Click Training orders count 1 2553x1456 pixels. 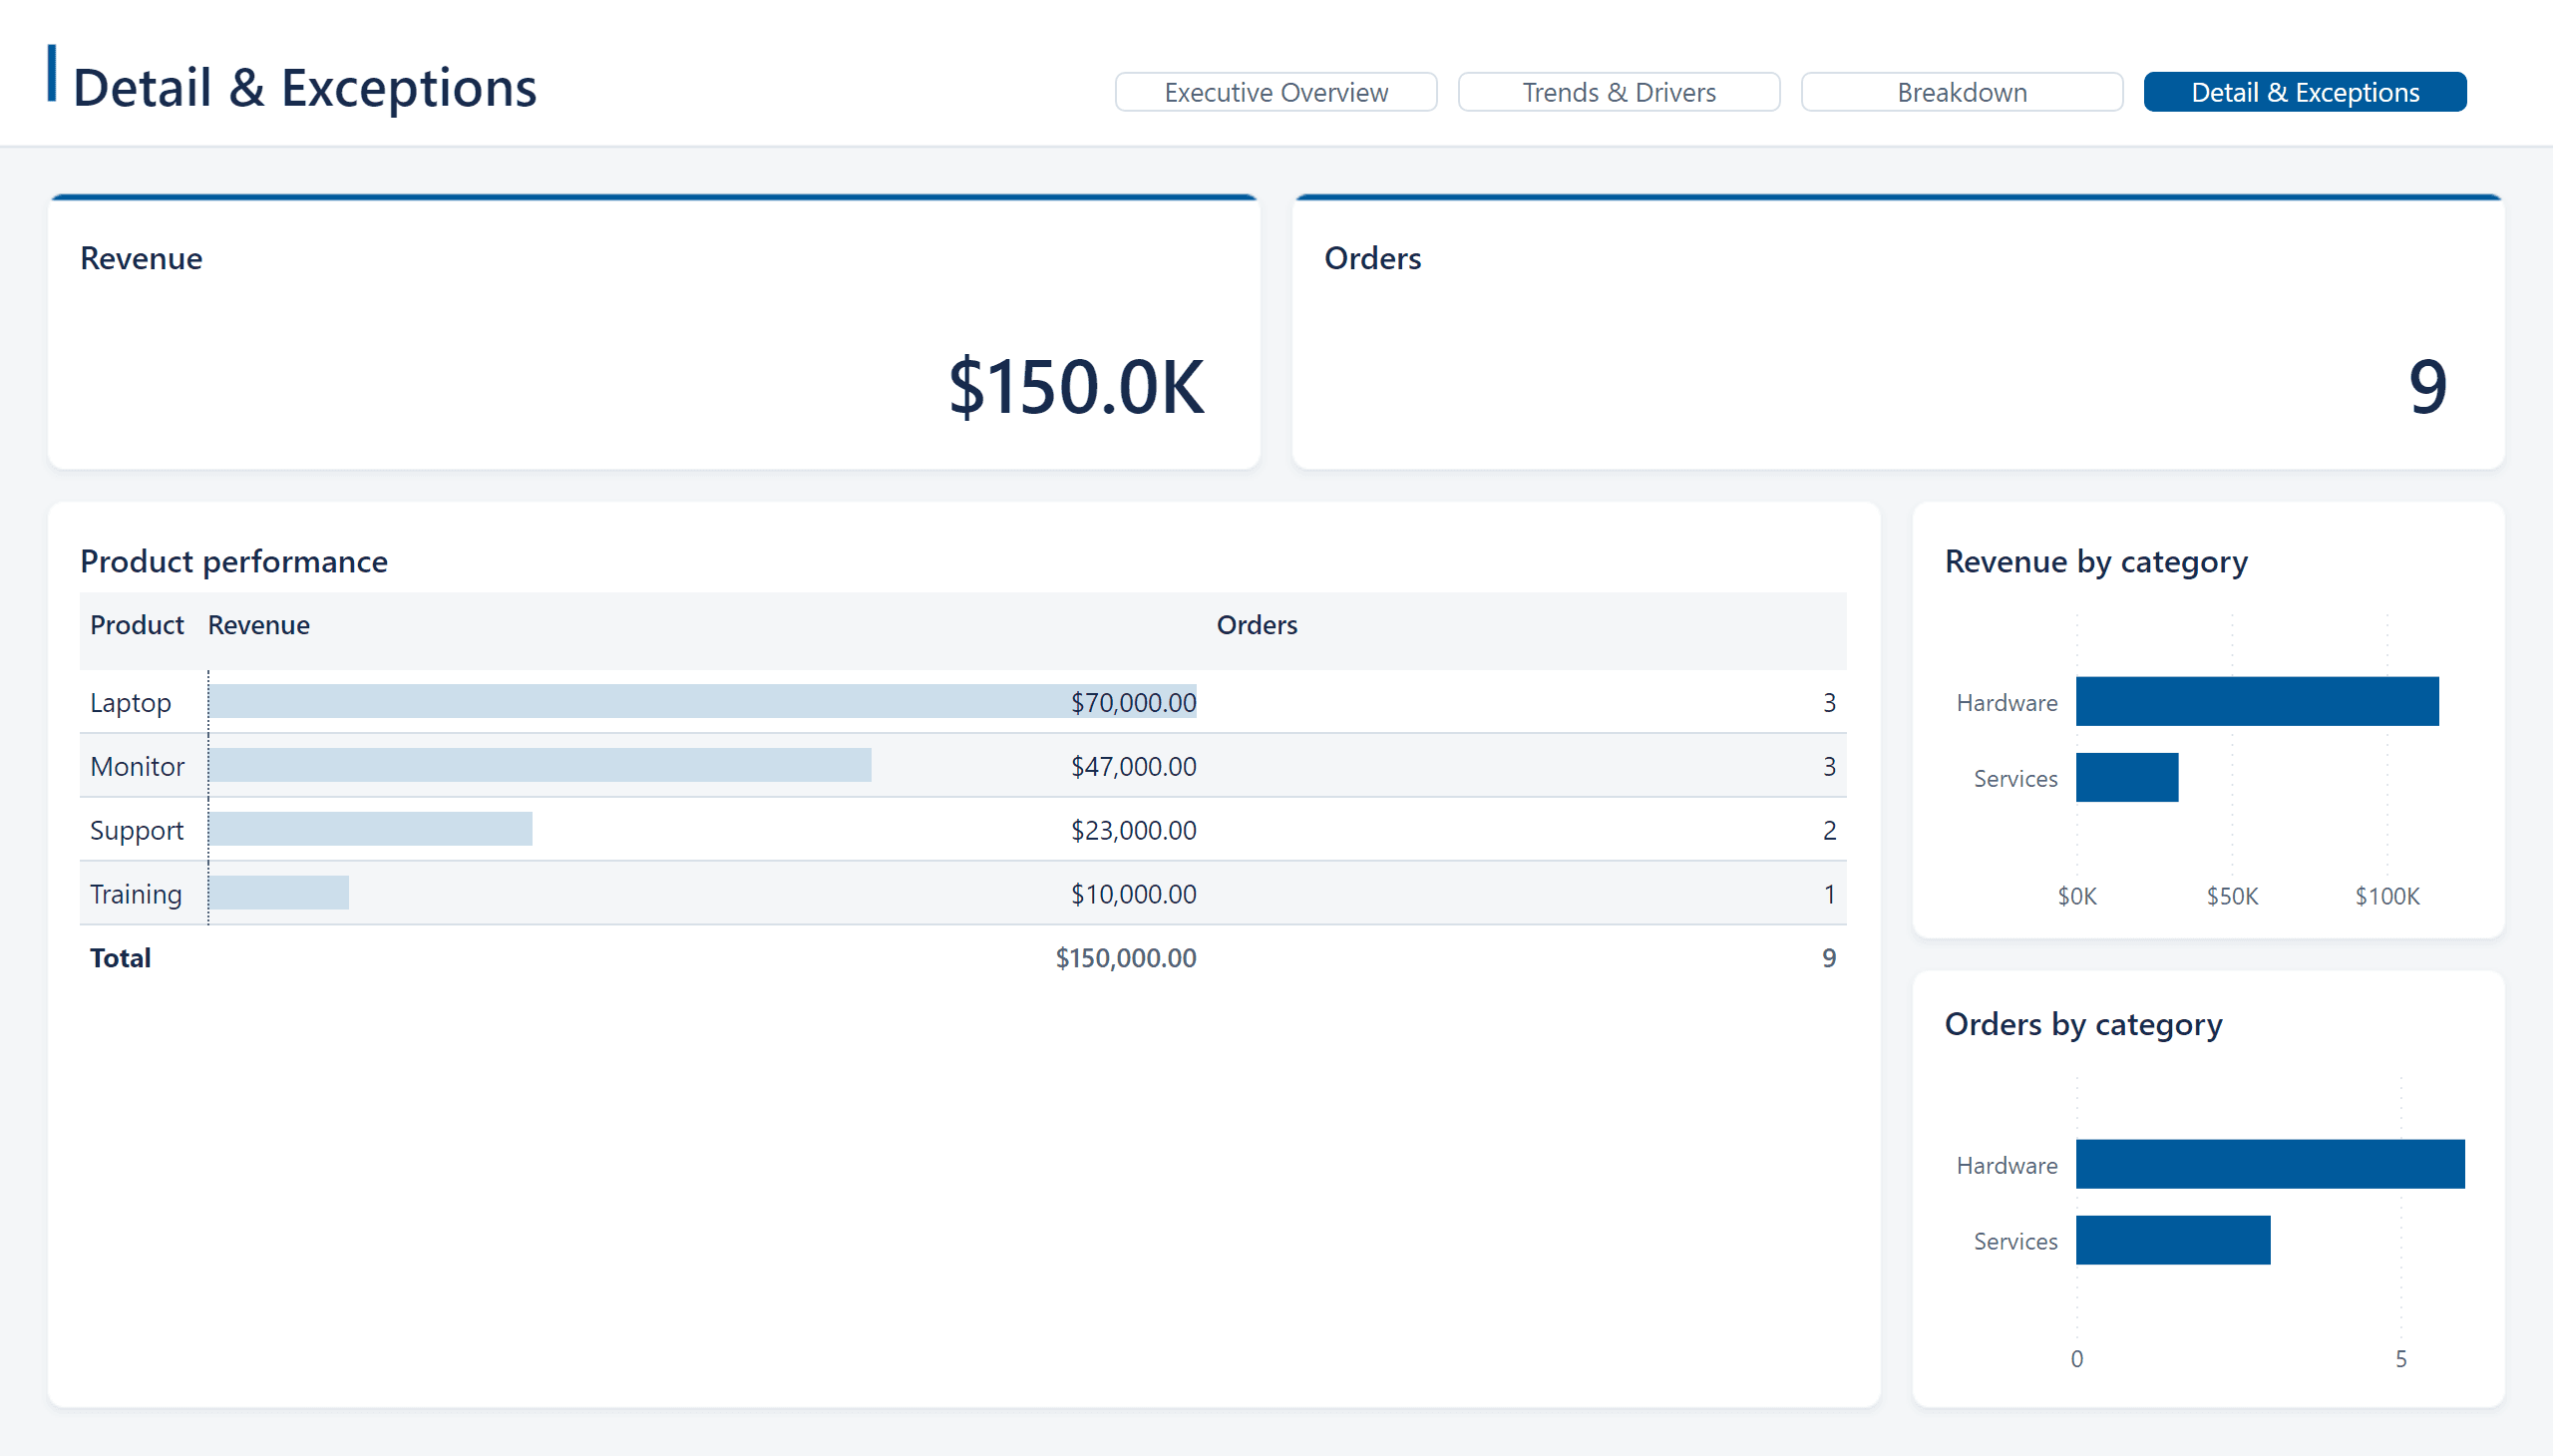[1829, 894]
